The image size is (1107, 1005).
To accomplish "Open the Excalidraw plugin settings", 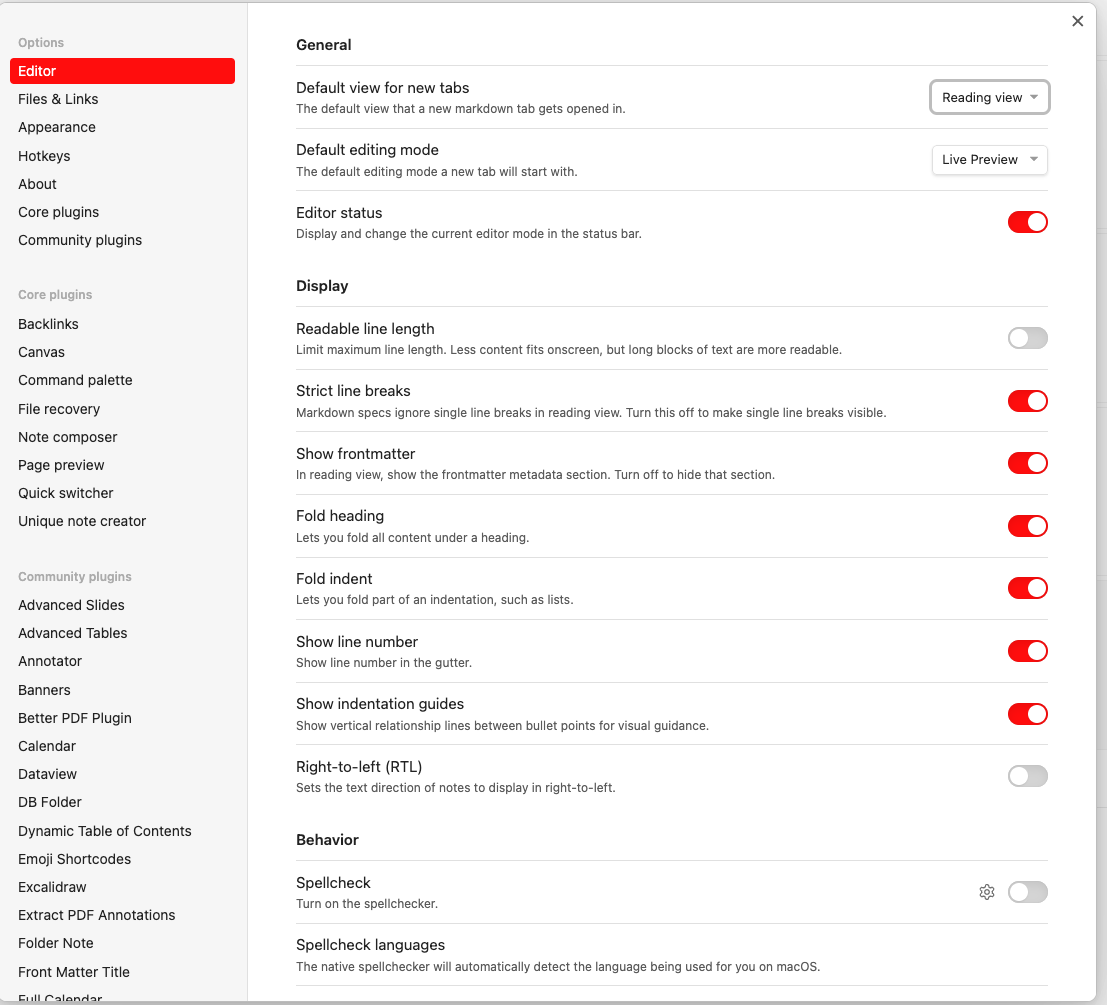I will click(x=51, y=887).
